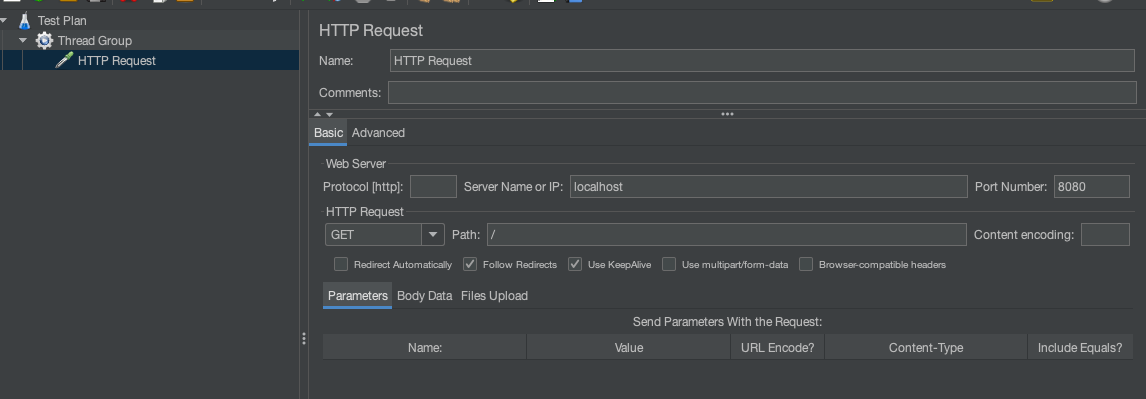
Task: Focus the Comments text field
Action: click(762, 93)
